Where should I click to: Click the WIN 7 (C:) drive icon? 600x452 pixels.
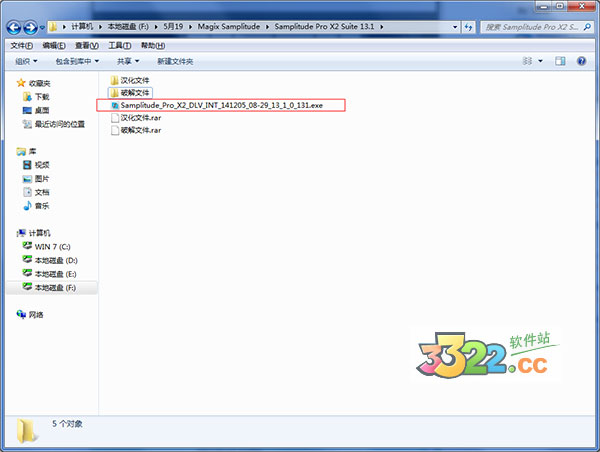pyautogui.click(x=27, y=246)
